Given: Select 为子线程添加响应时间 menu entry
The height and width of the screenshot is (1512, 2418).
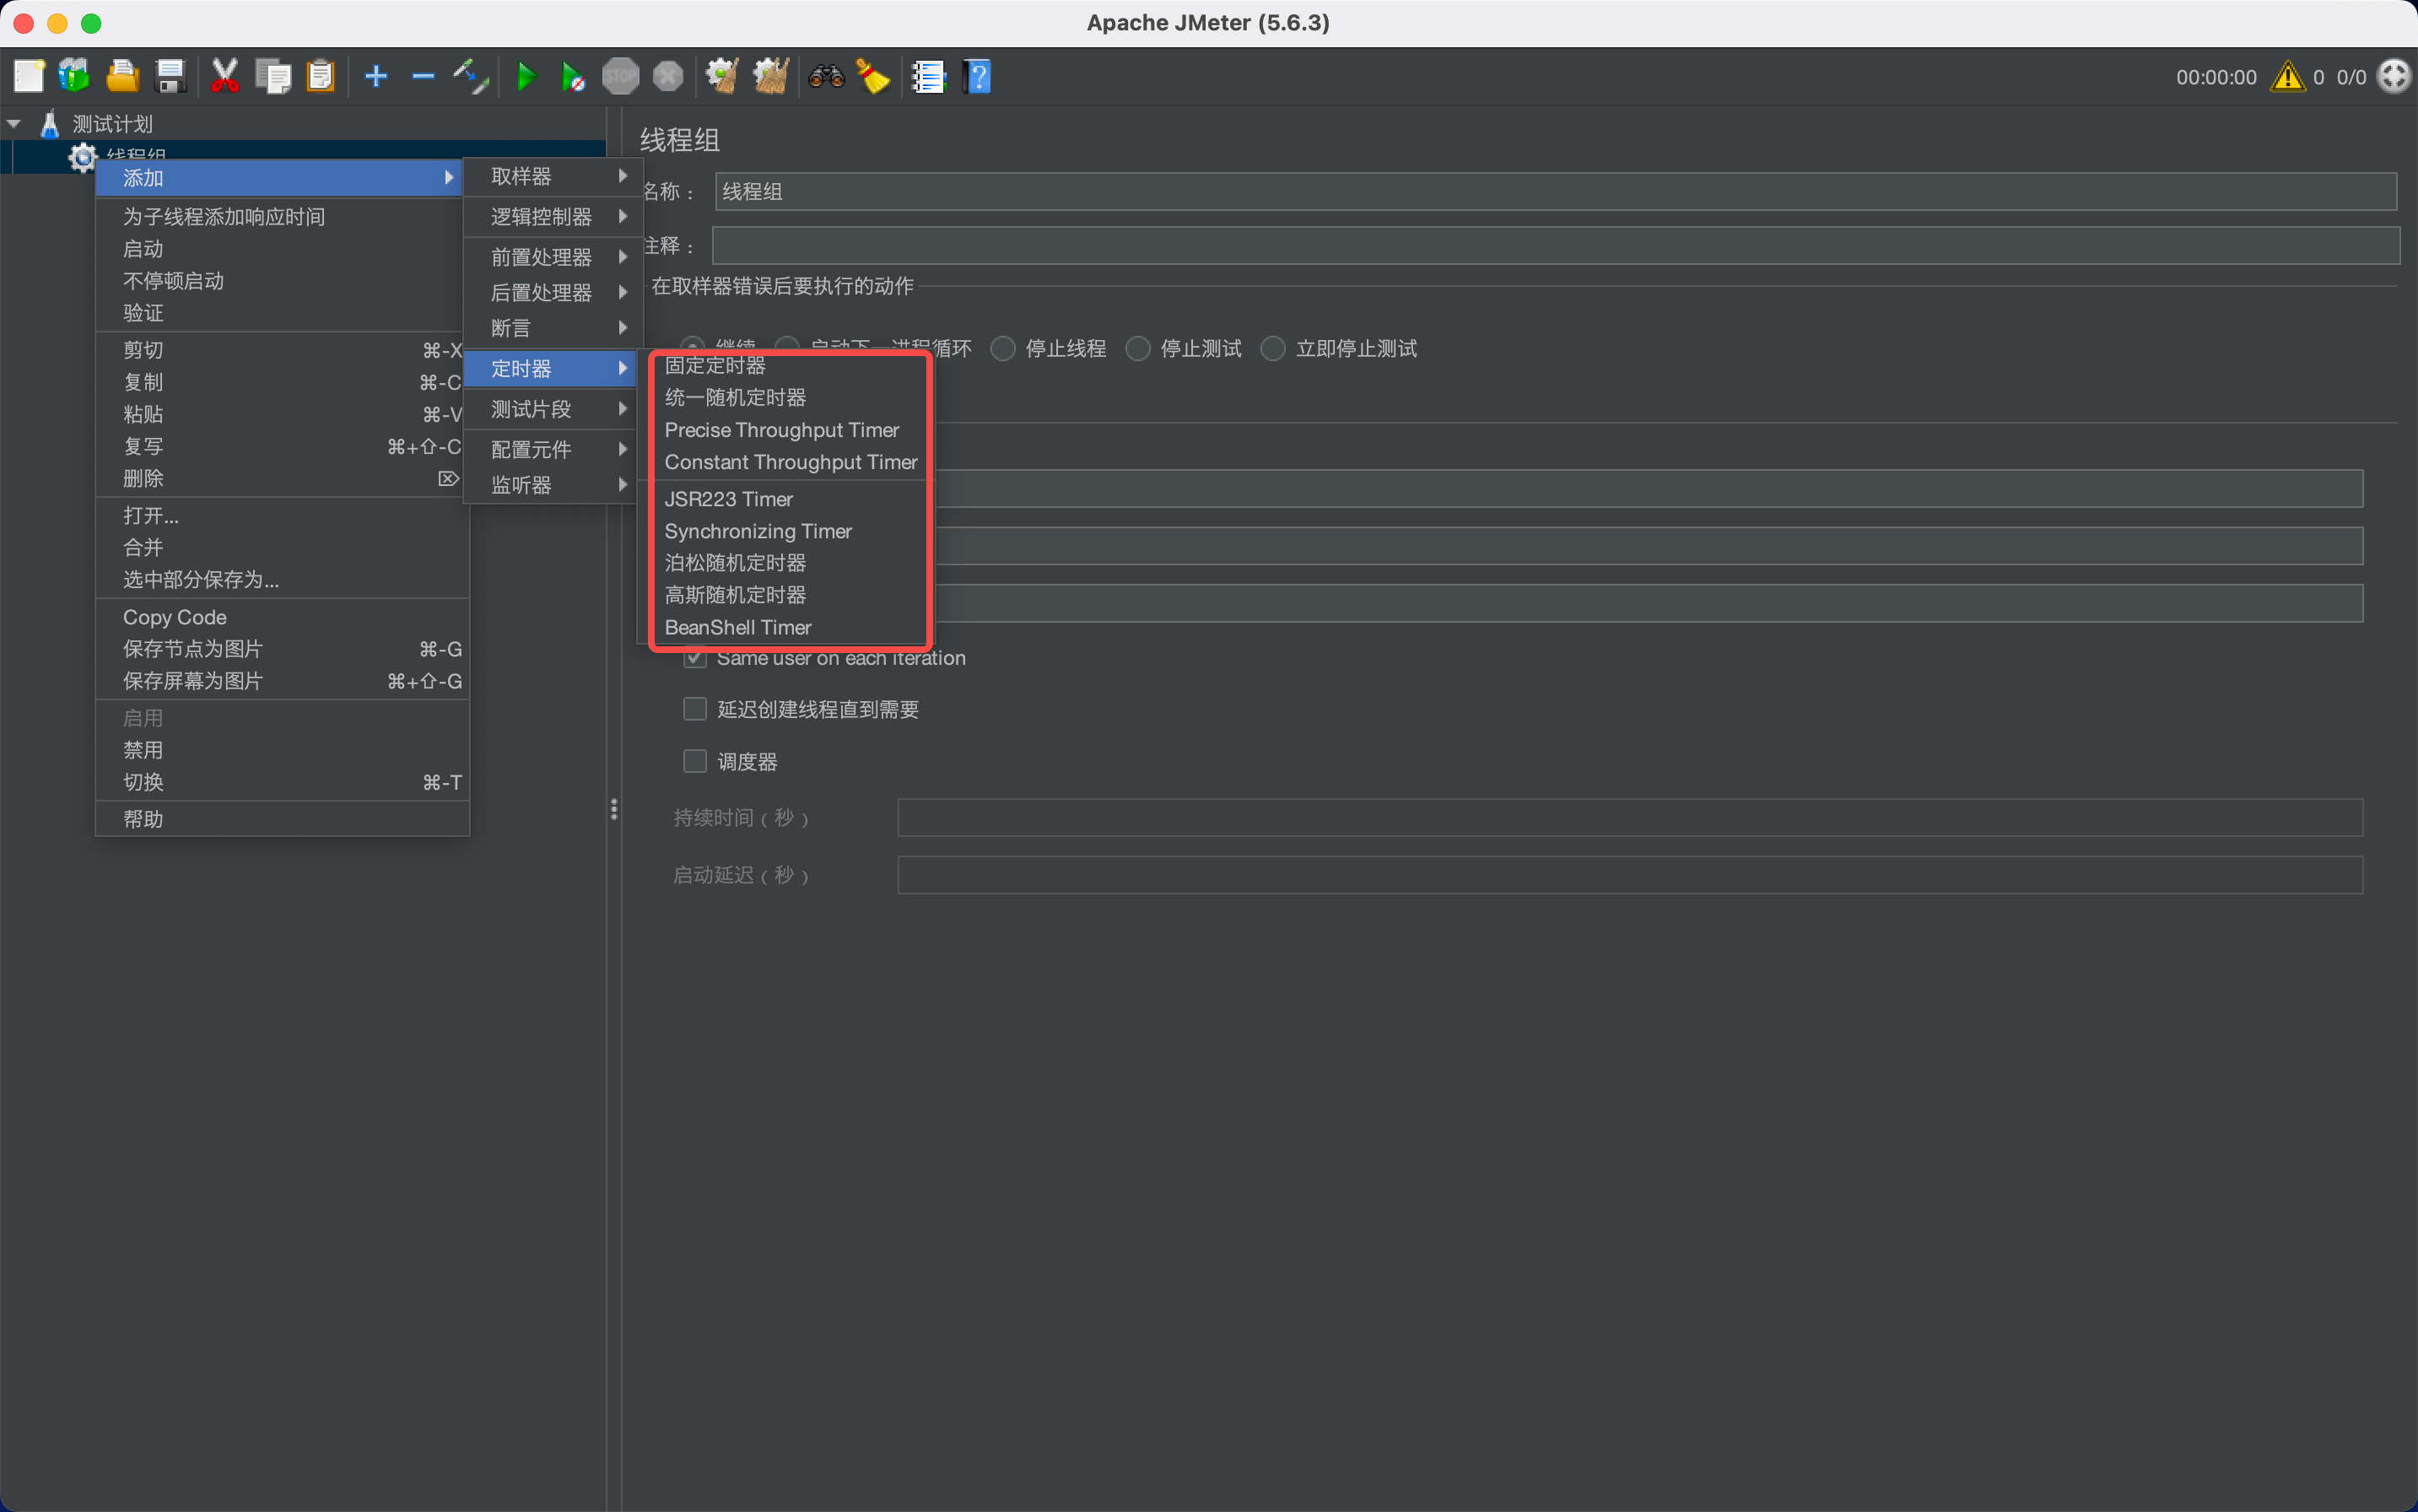Looking at the screenshot, I should coord(282,216).
